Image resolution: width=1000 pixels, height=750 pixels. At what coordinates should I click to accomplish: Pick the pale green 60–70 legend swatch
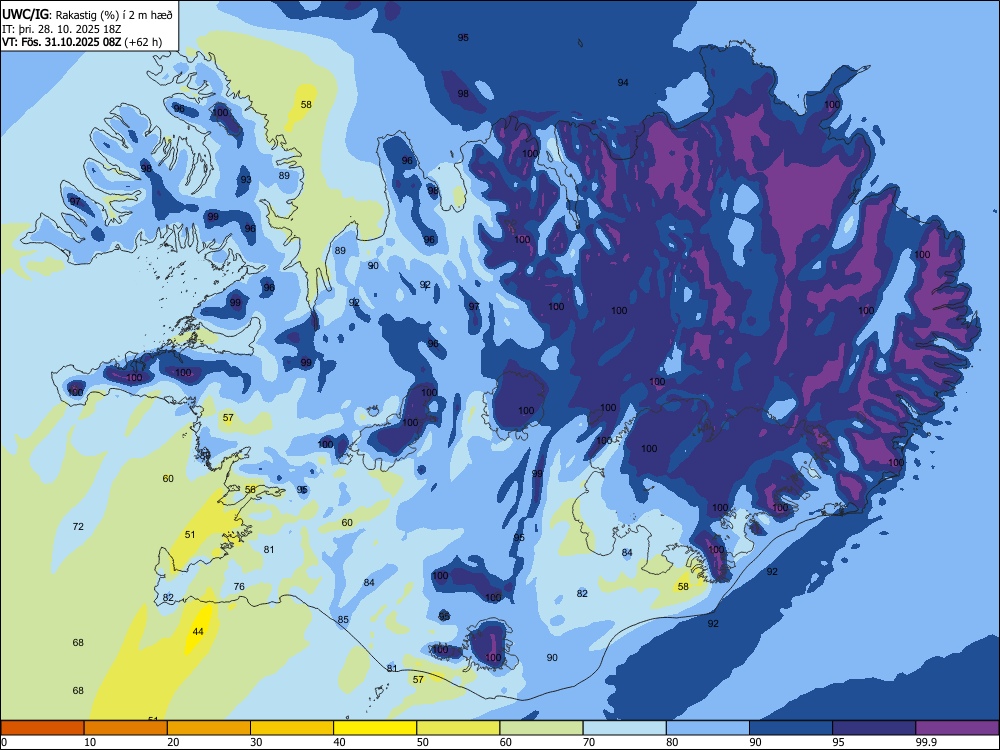[541, 728]
